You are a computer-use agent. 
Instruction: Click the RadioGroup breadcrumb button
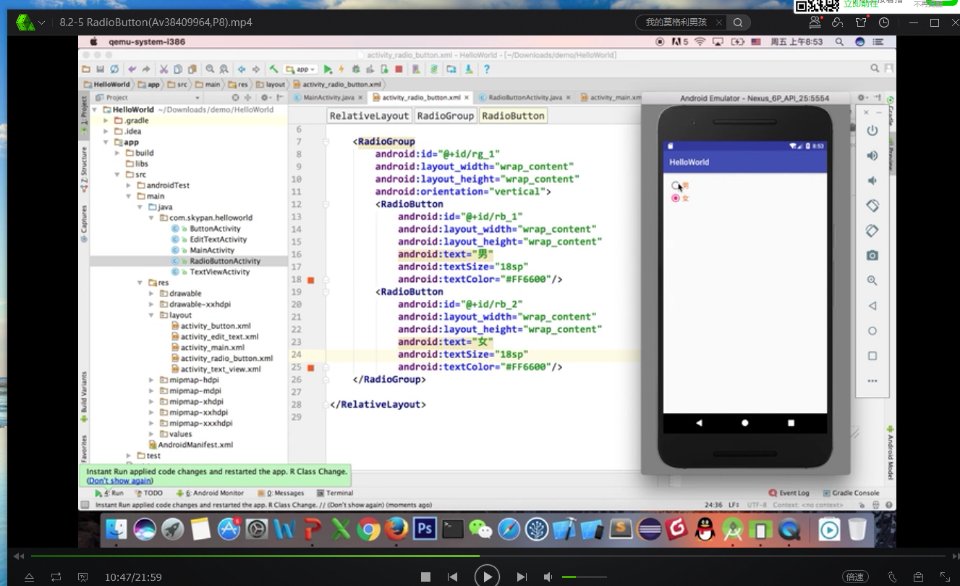[x=445, y=116]
